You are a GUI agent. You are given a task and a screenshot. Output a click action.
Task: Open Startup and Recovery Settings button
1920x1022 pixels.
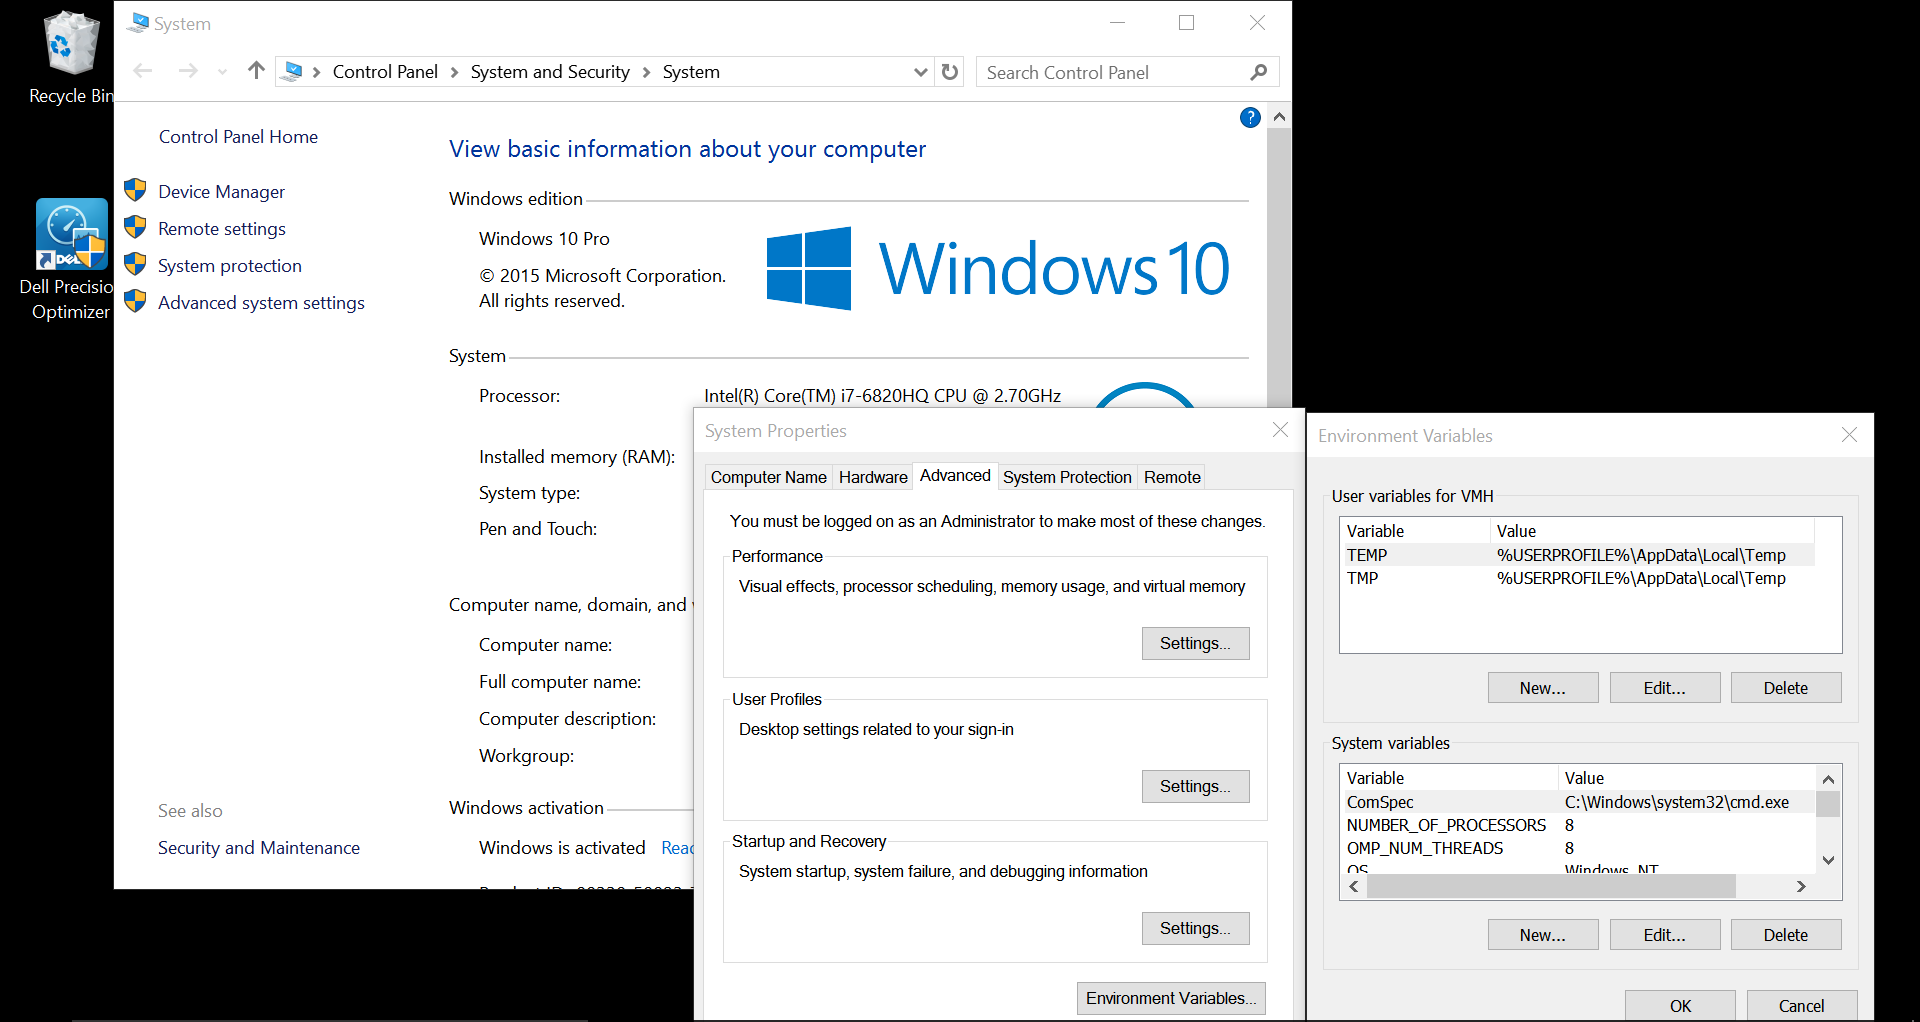tap(1196, 928)
